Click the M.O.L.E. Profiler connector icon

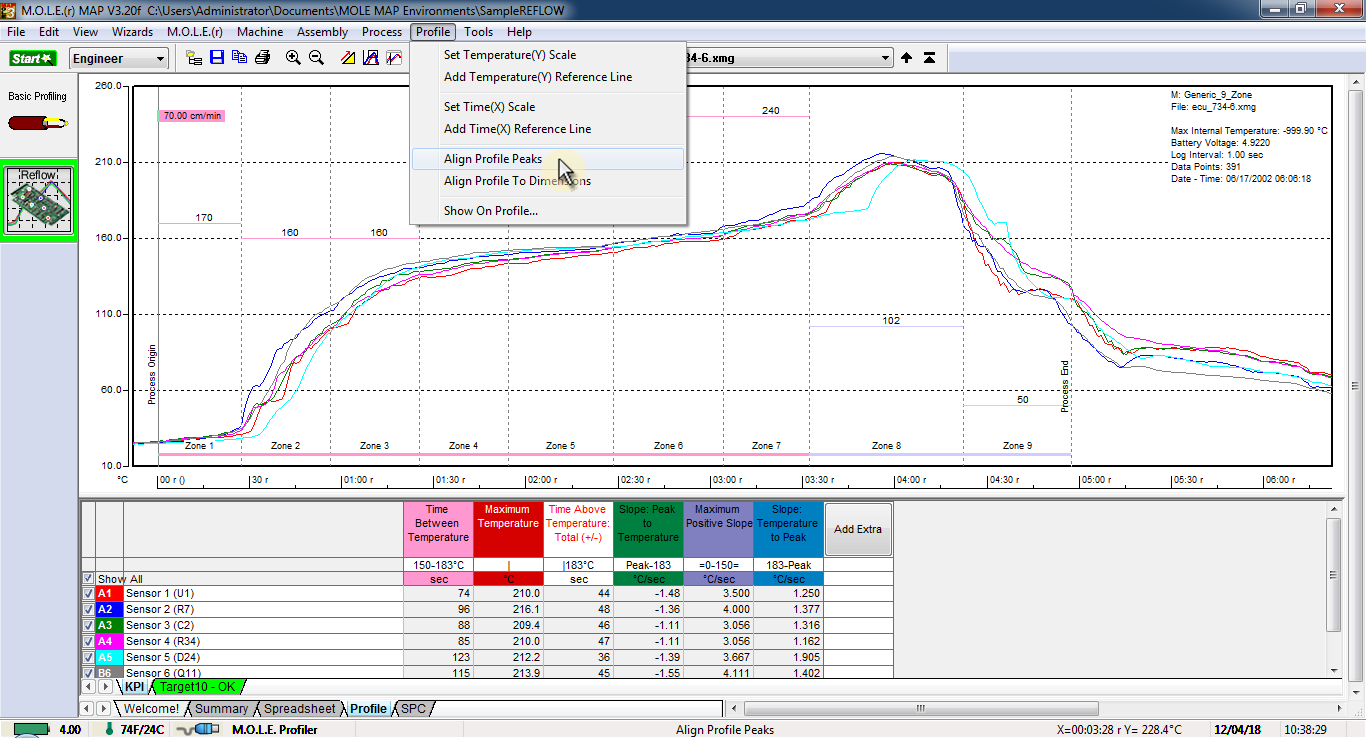(197, 729)
